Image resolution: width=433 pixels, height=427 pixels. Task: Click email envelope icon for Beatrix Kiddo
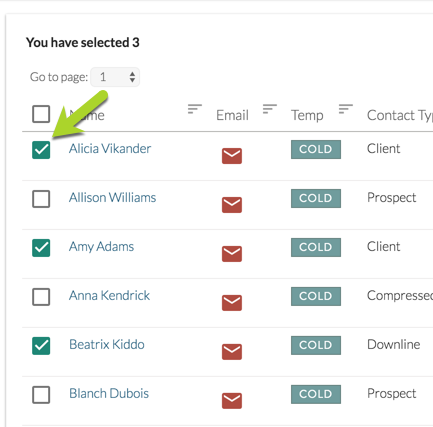[232, 352]
